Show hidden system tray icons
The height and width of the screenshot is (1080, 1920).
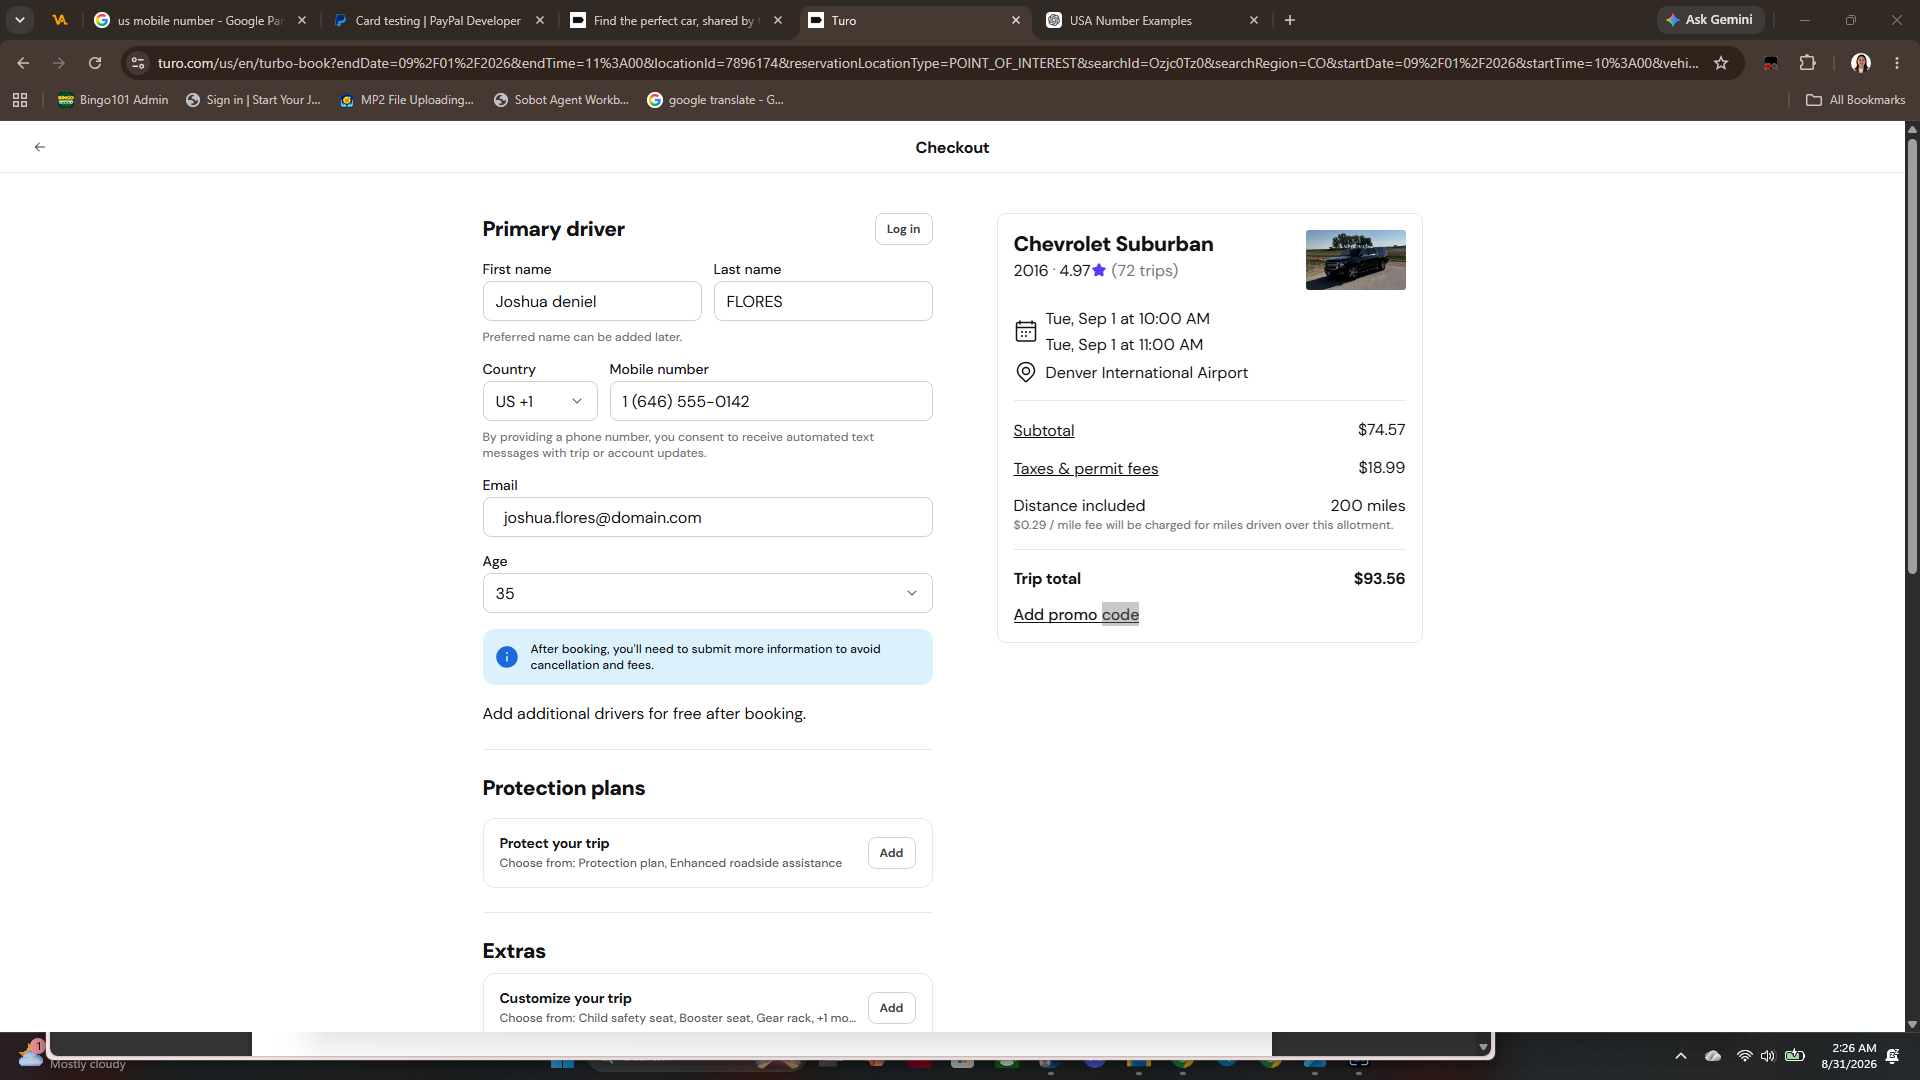(x=1681, y=1056)
